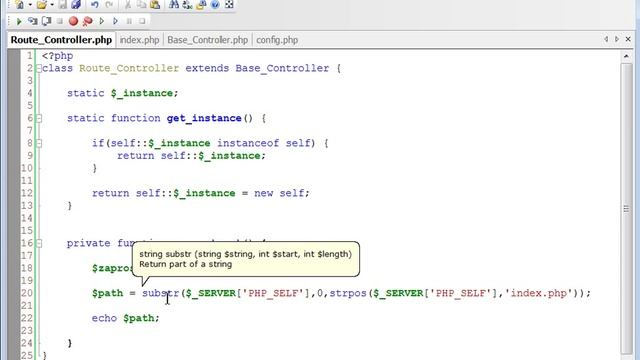Collapse the if block fold on line 8
The image size is (640, 360).
39,144
